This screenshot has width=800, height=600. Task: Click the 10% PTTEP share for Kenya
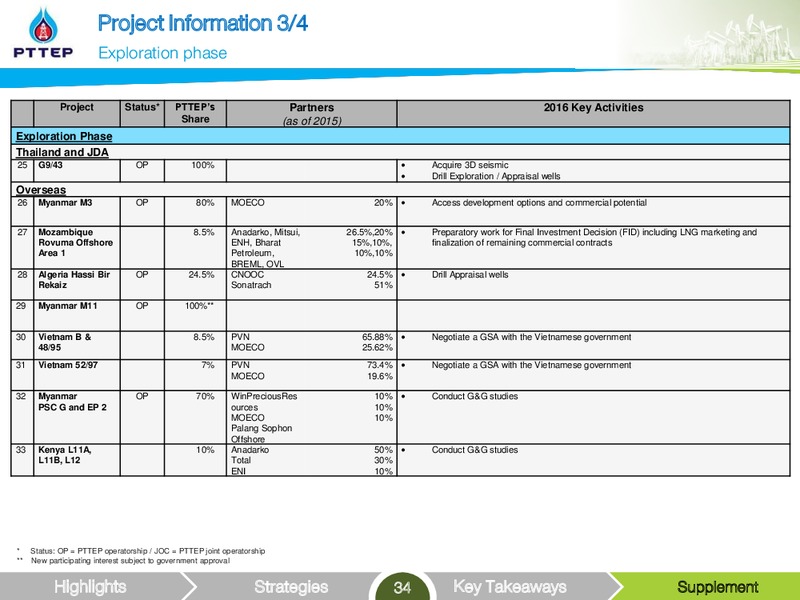coord(205,450)
